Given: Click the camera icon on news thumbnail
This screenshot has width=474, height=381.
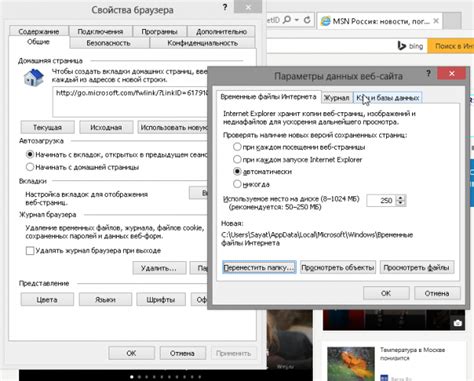Looking at the screenshot, I should tap(458, 323).
